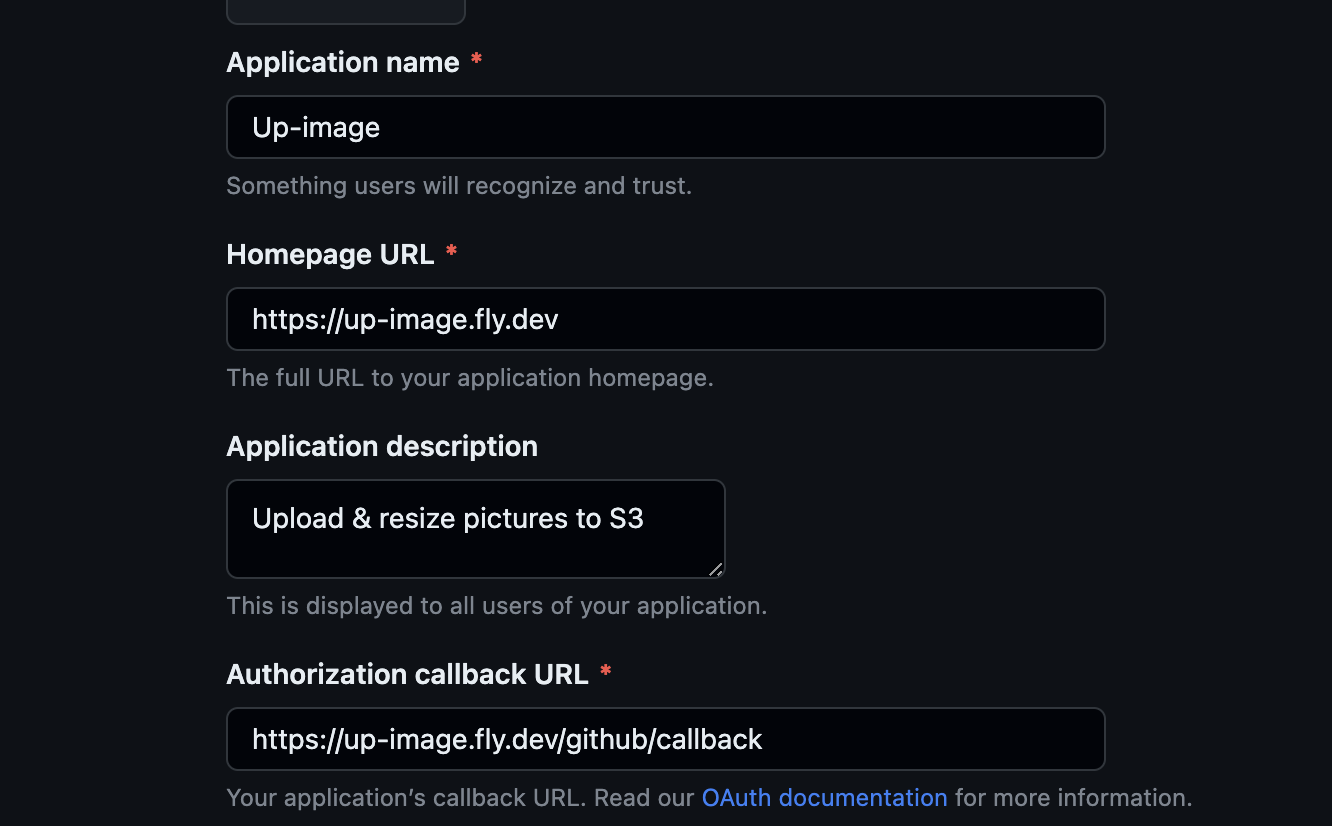Click the helper text "Something users will recognize and trust"
The height and width of the screenshot is (826, 1332).
459,185
